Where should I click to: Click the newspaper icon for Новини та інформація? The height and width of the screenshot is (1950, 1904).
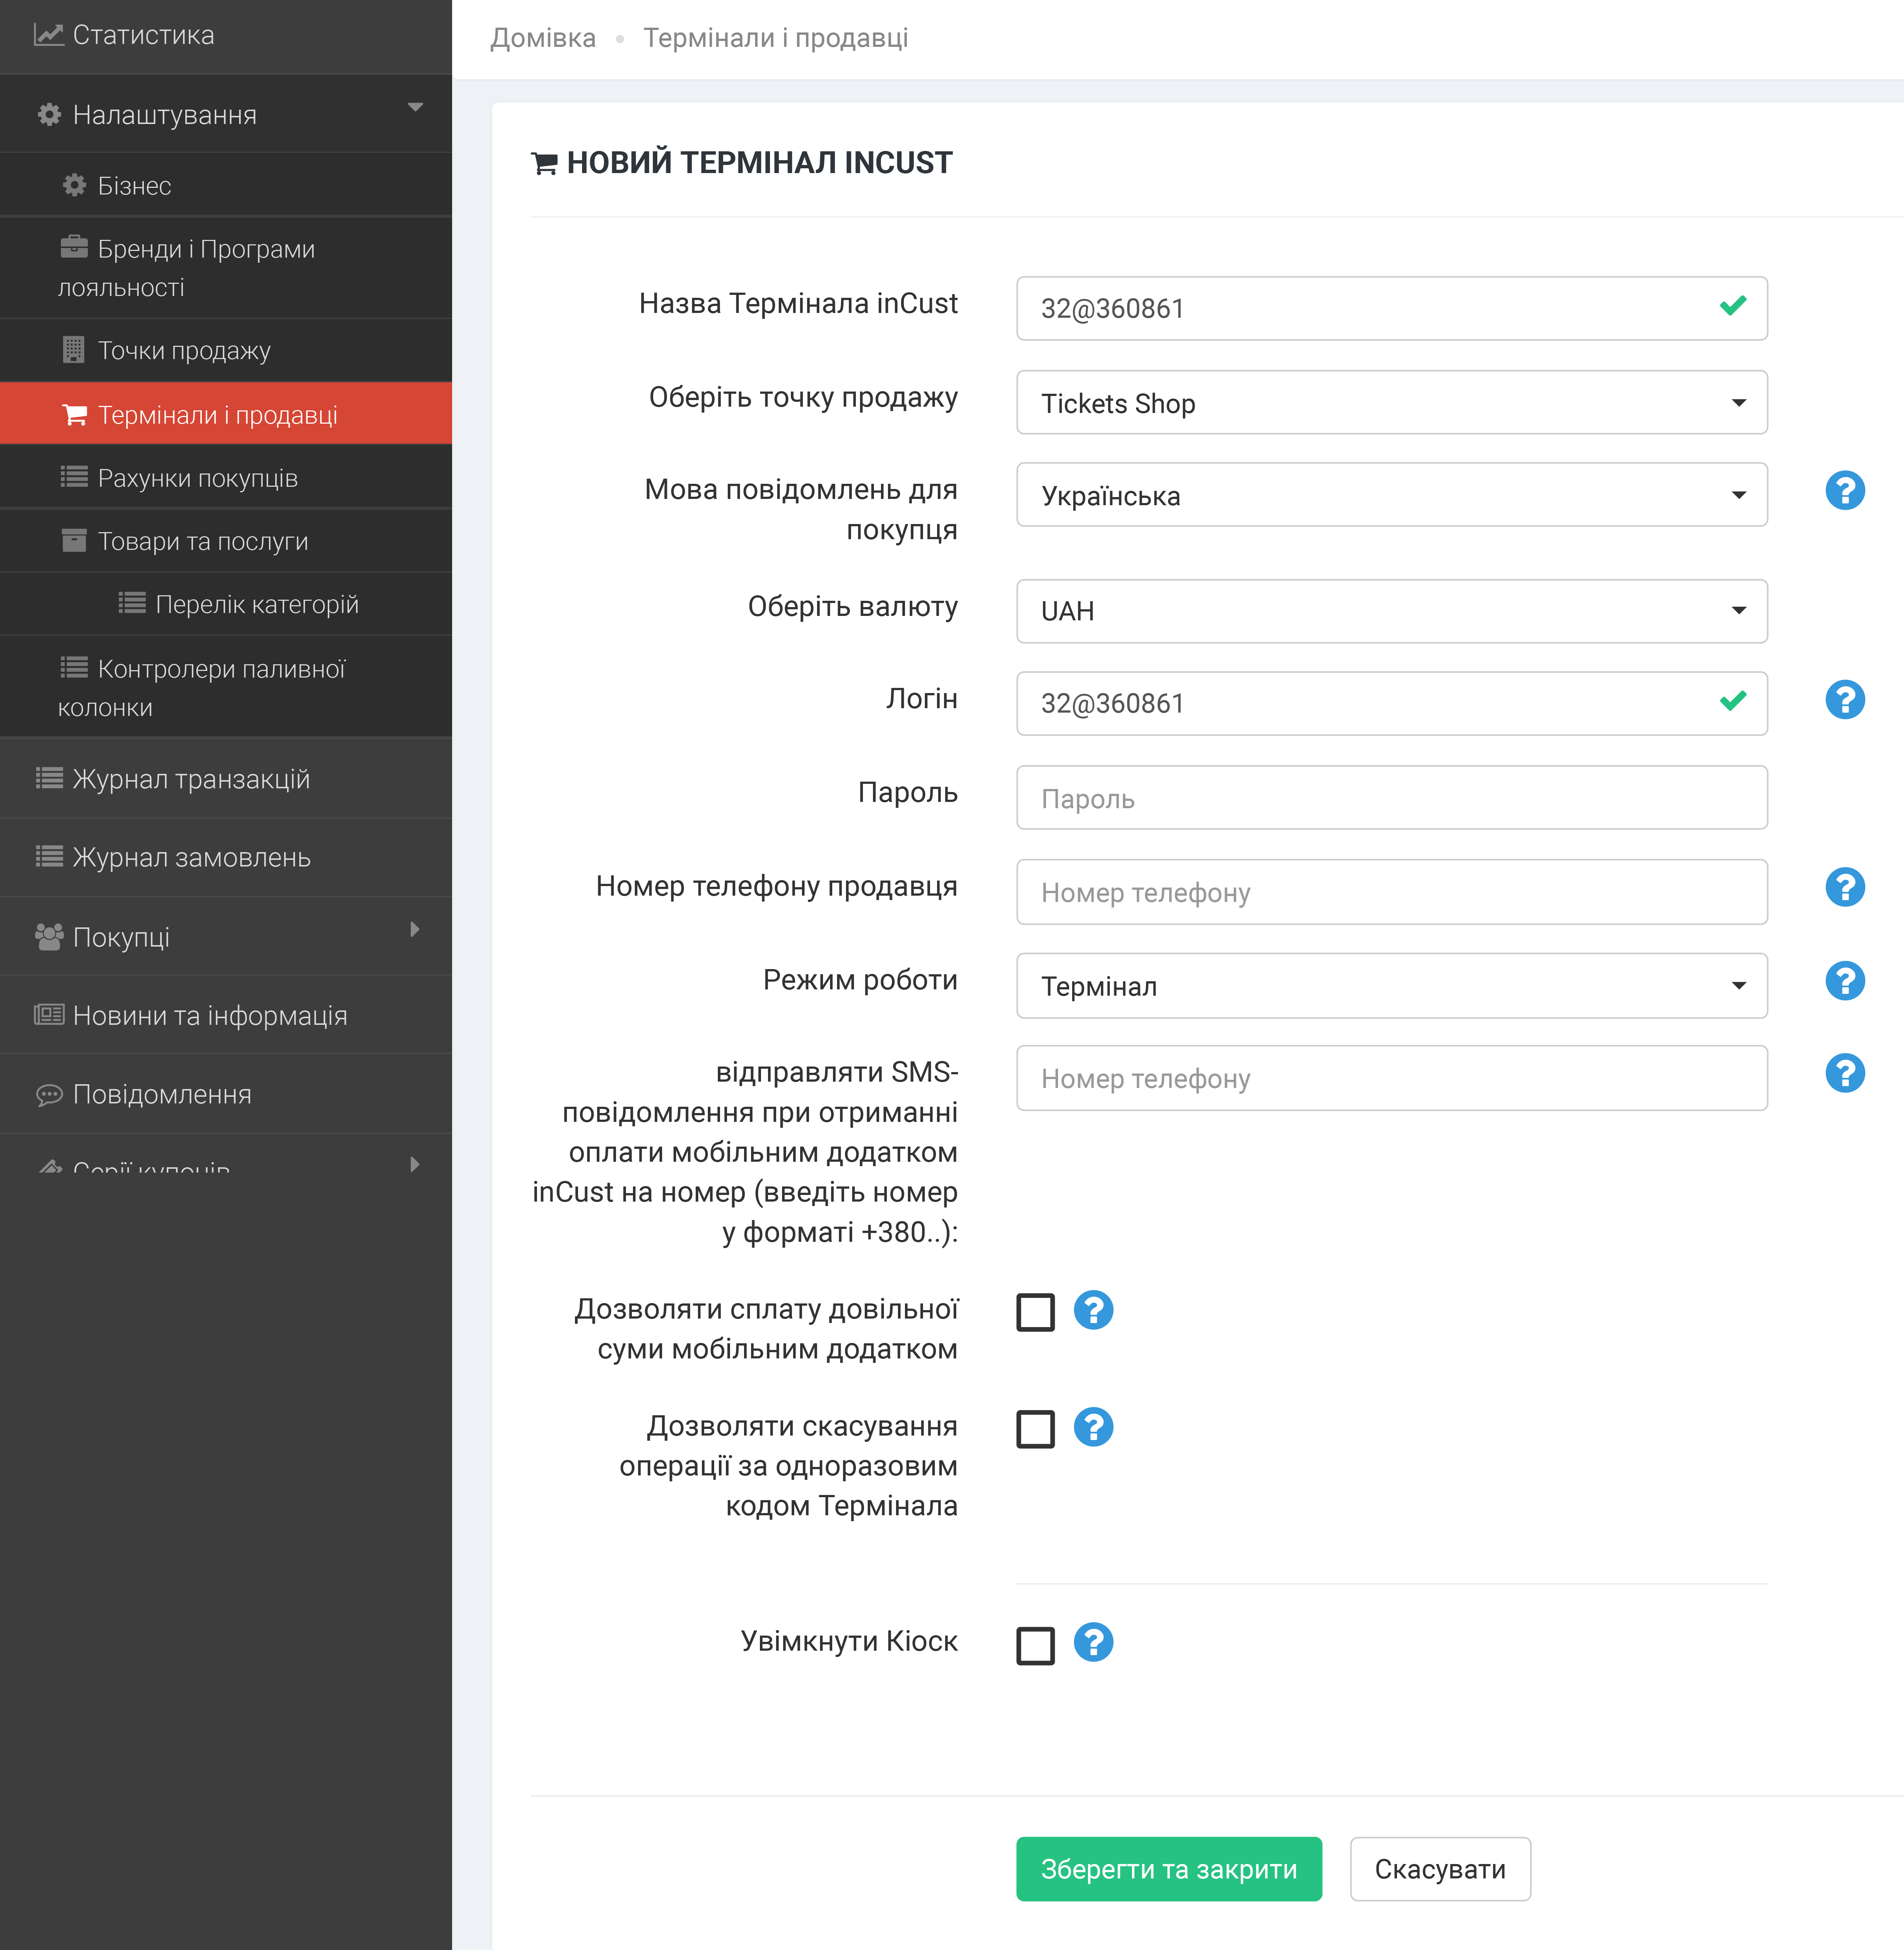[49, 1015]
